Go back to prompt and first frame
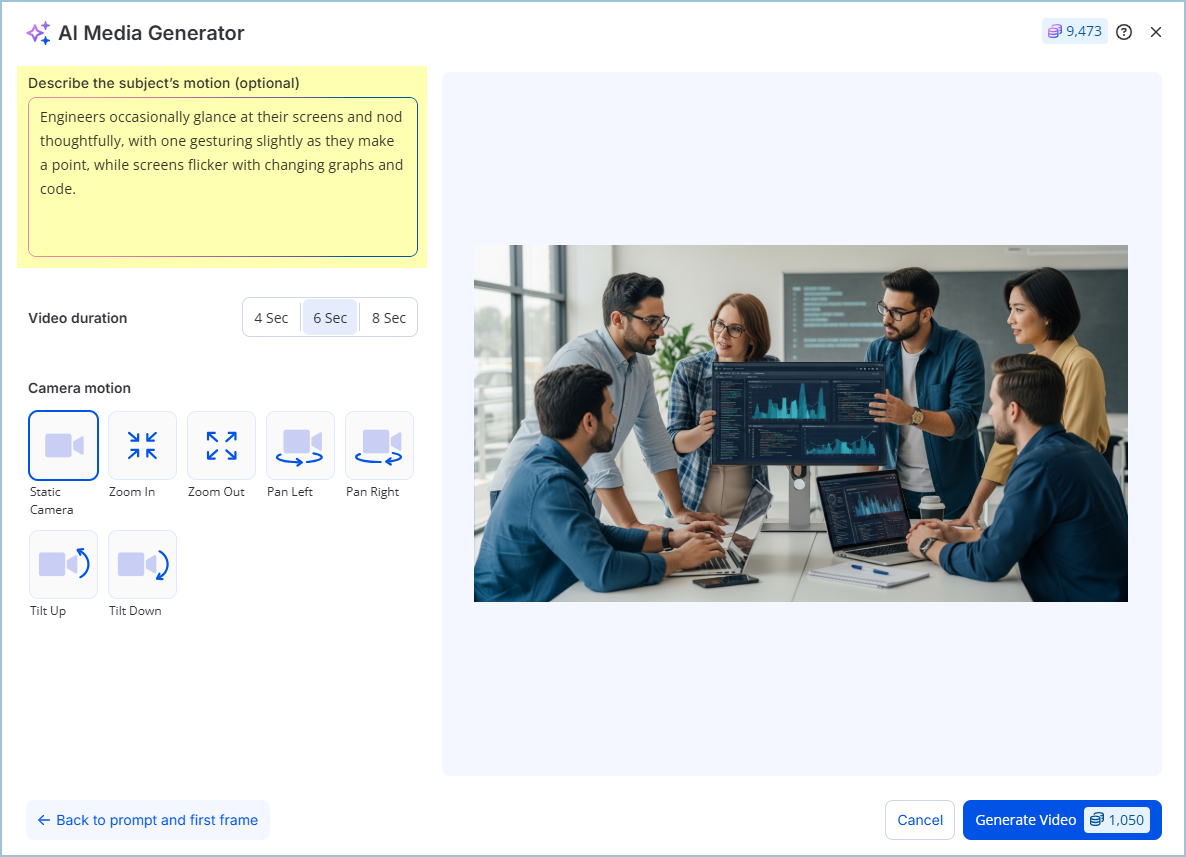Screen dimensions: 1186x857 [148, 820]
